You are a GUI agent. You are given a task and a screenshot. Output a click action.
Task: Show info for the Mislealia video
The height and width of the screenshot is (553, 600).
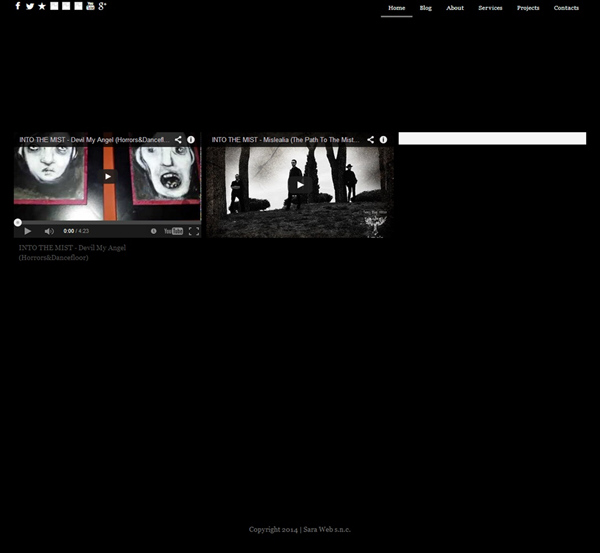tap(383, 140)
